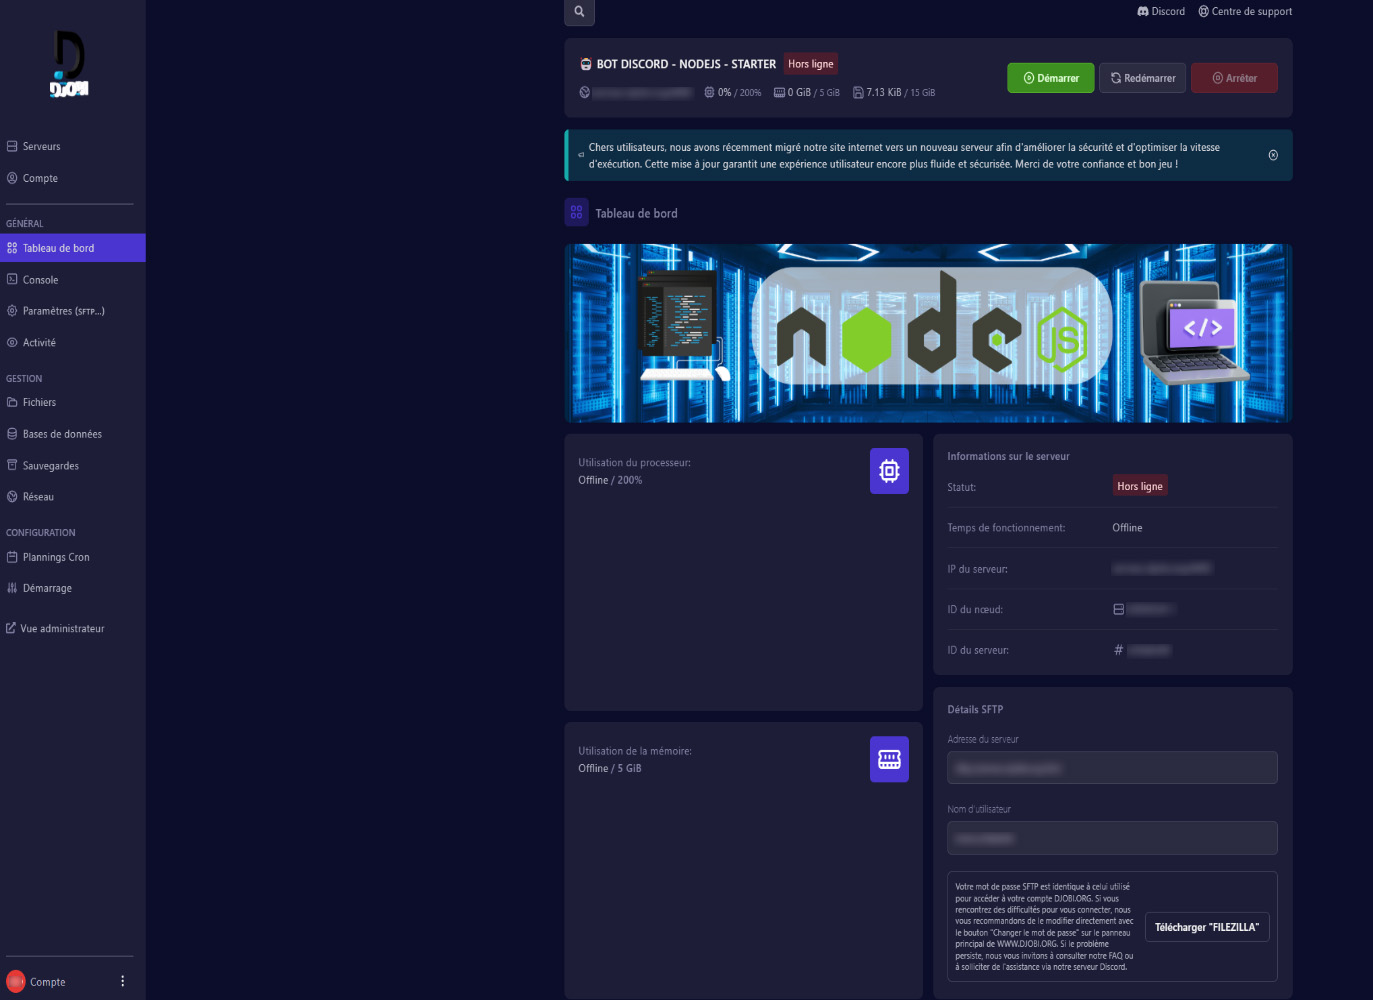This screenshot has height=1000, width=1373.
Task: Click the red account avatar
Action: click(16, 981)
